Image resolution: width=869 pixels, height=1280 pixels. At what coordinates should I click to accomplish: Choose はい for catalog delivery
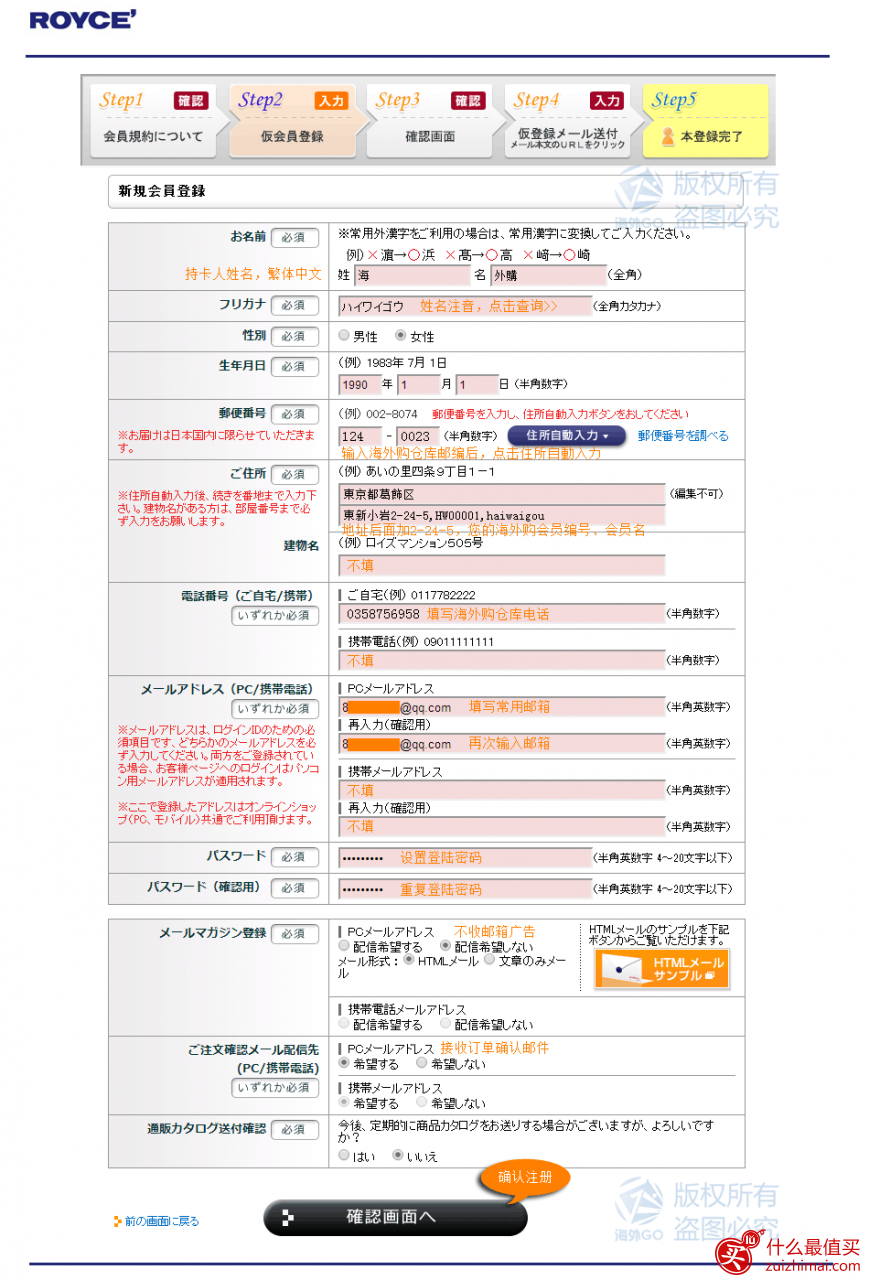tap(344, 1155)
